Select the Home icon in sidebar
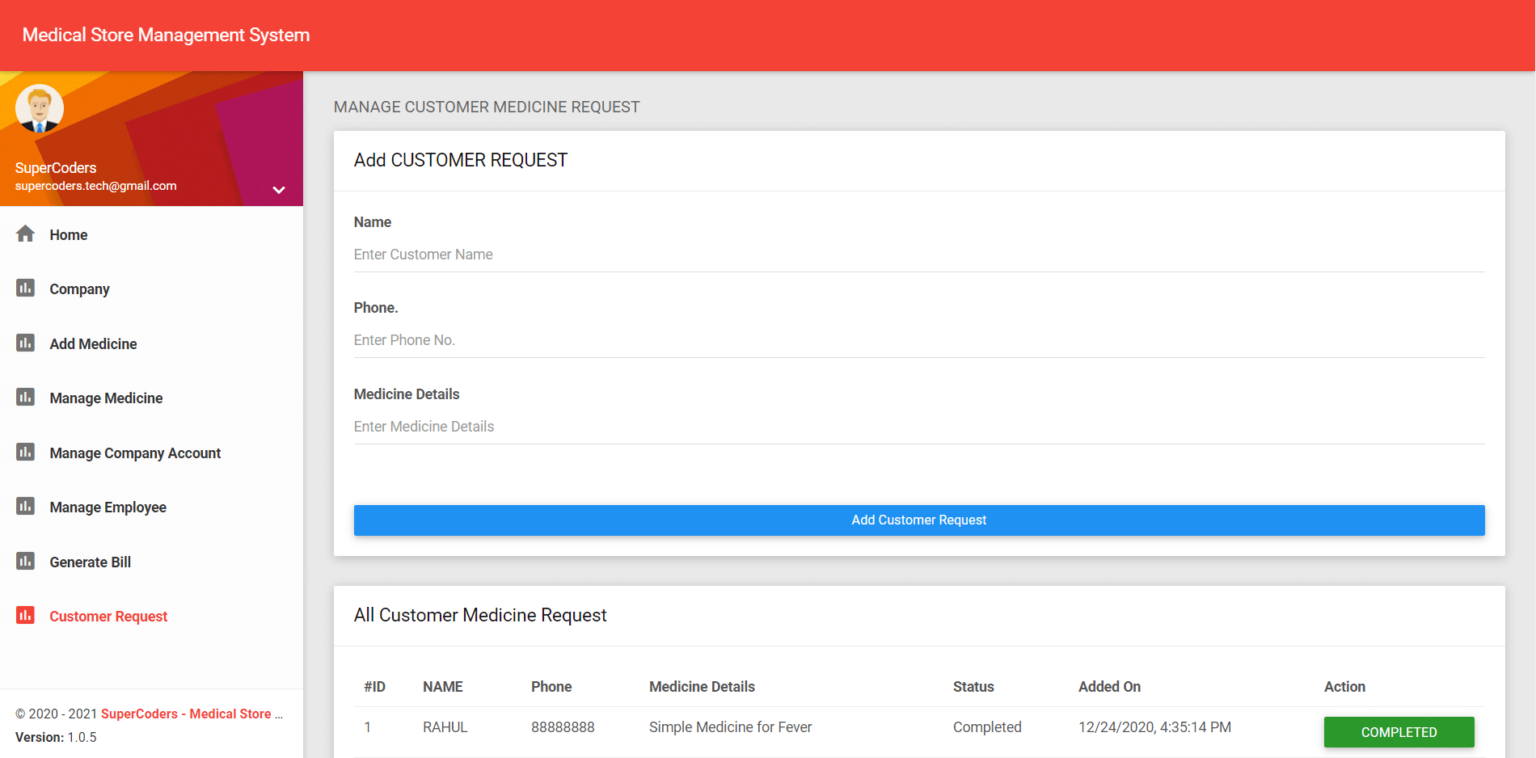Viewport: 1536px width, 758px height. coord(26,234)
